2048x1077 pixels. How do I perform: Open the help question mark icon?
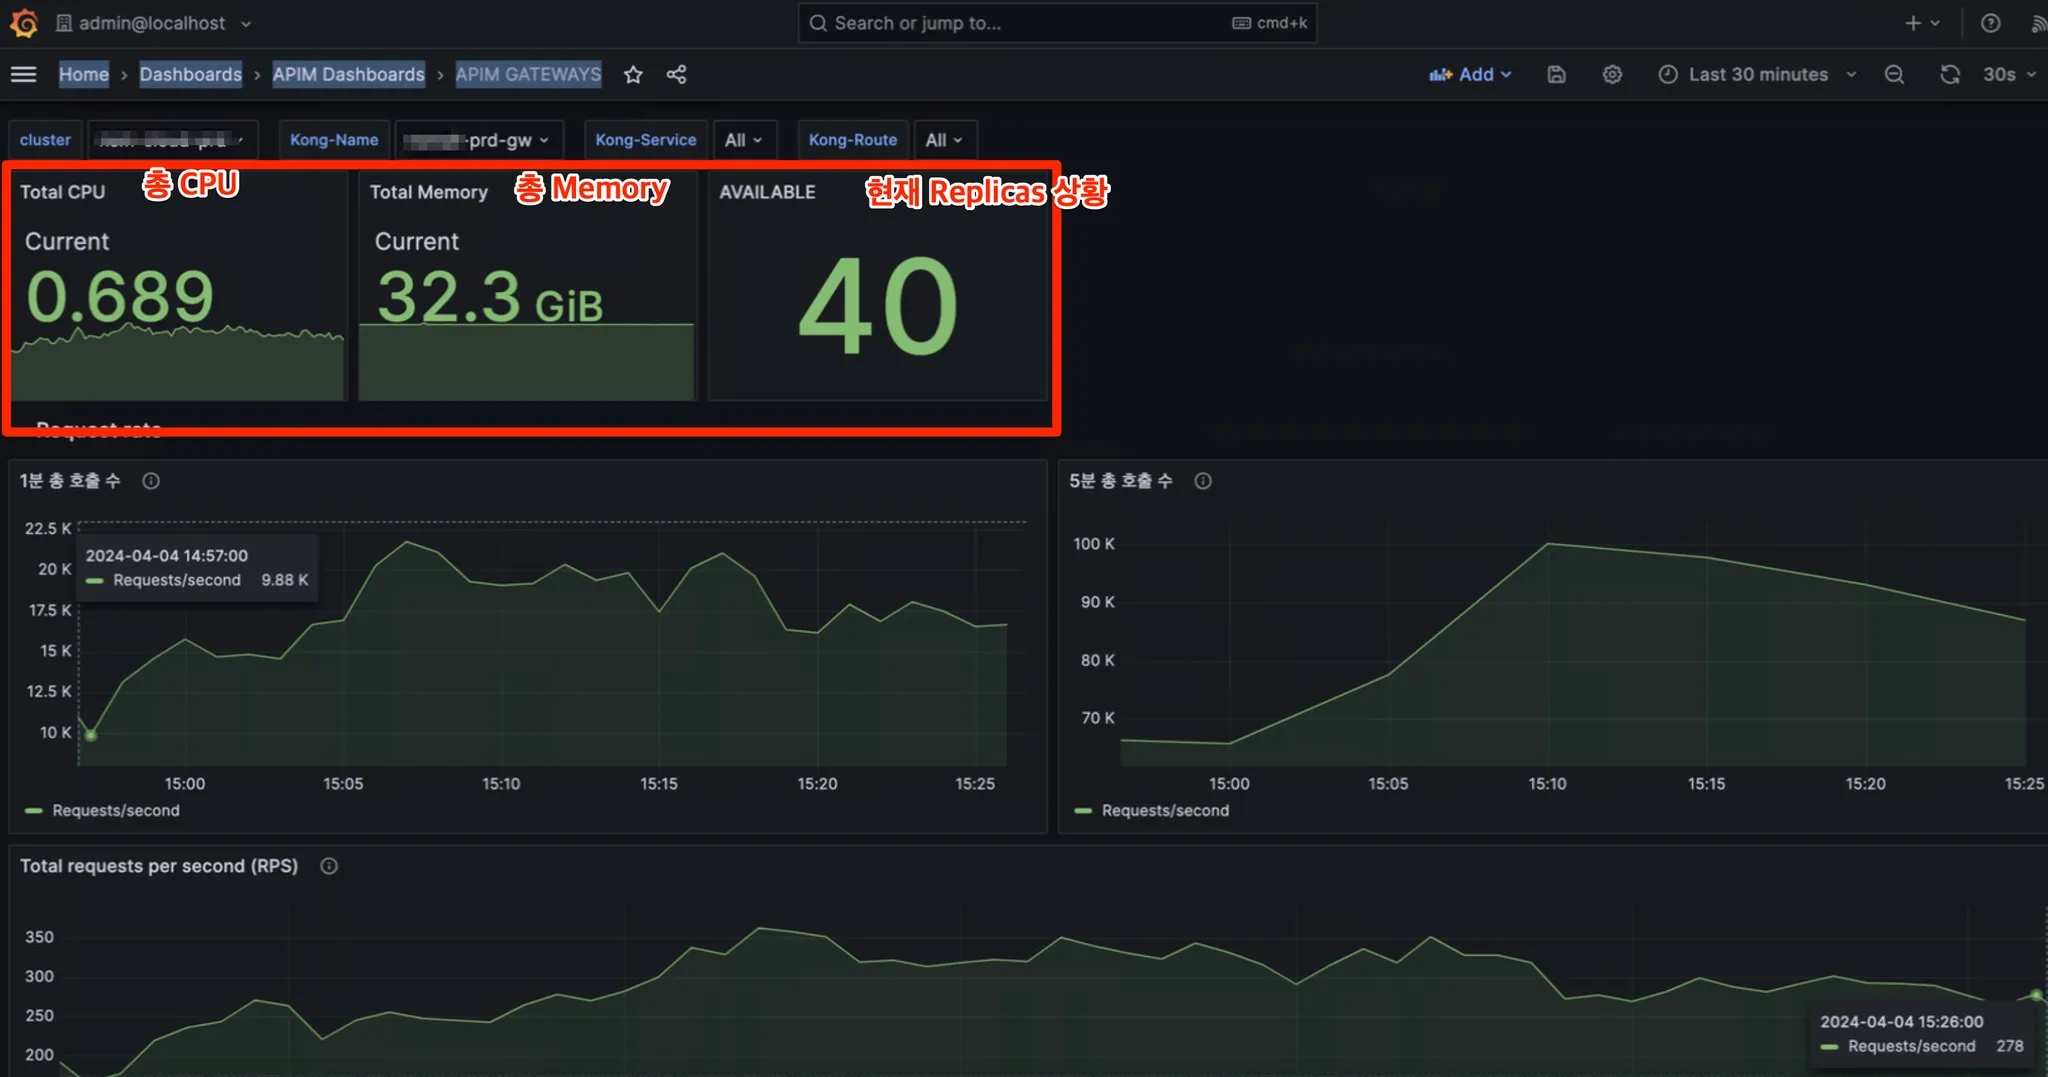click(1990, 23)
